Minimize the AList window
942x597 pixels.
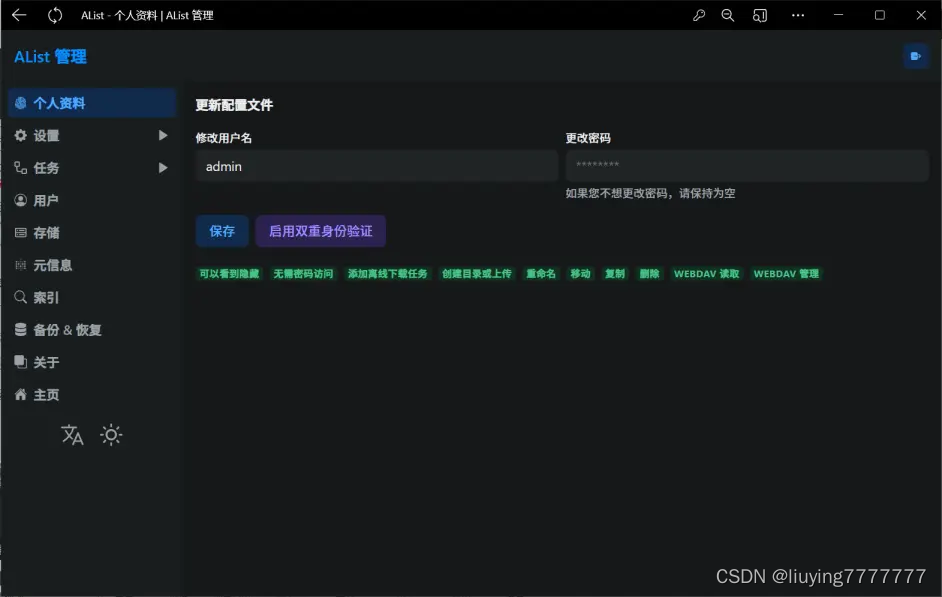click(x=839, y=15)
